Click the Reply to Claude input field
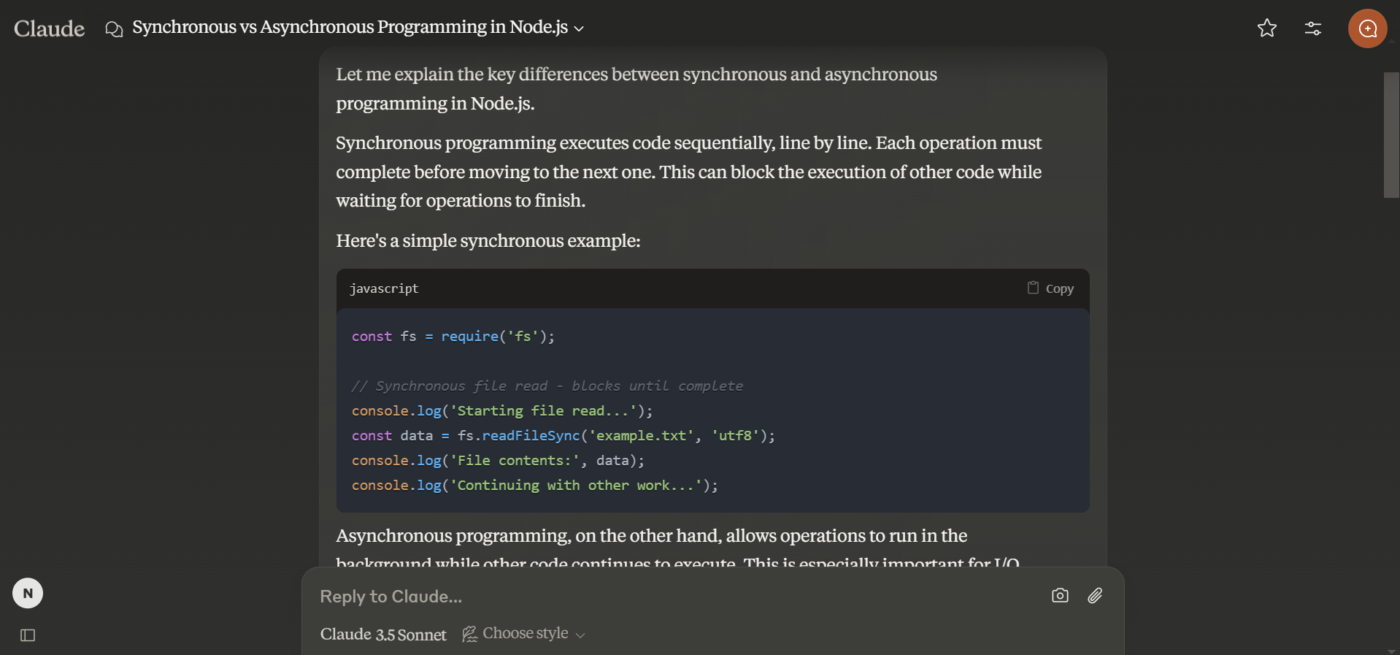The height and width of the screenshot is (655, 1400). (680, 596)
